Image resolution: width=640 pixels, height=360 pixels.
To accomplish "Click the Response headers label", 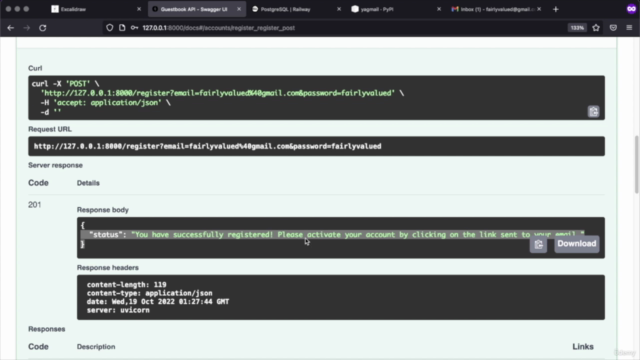I will (108, 268).
